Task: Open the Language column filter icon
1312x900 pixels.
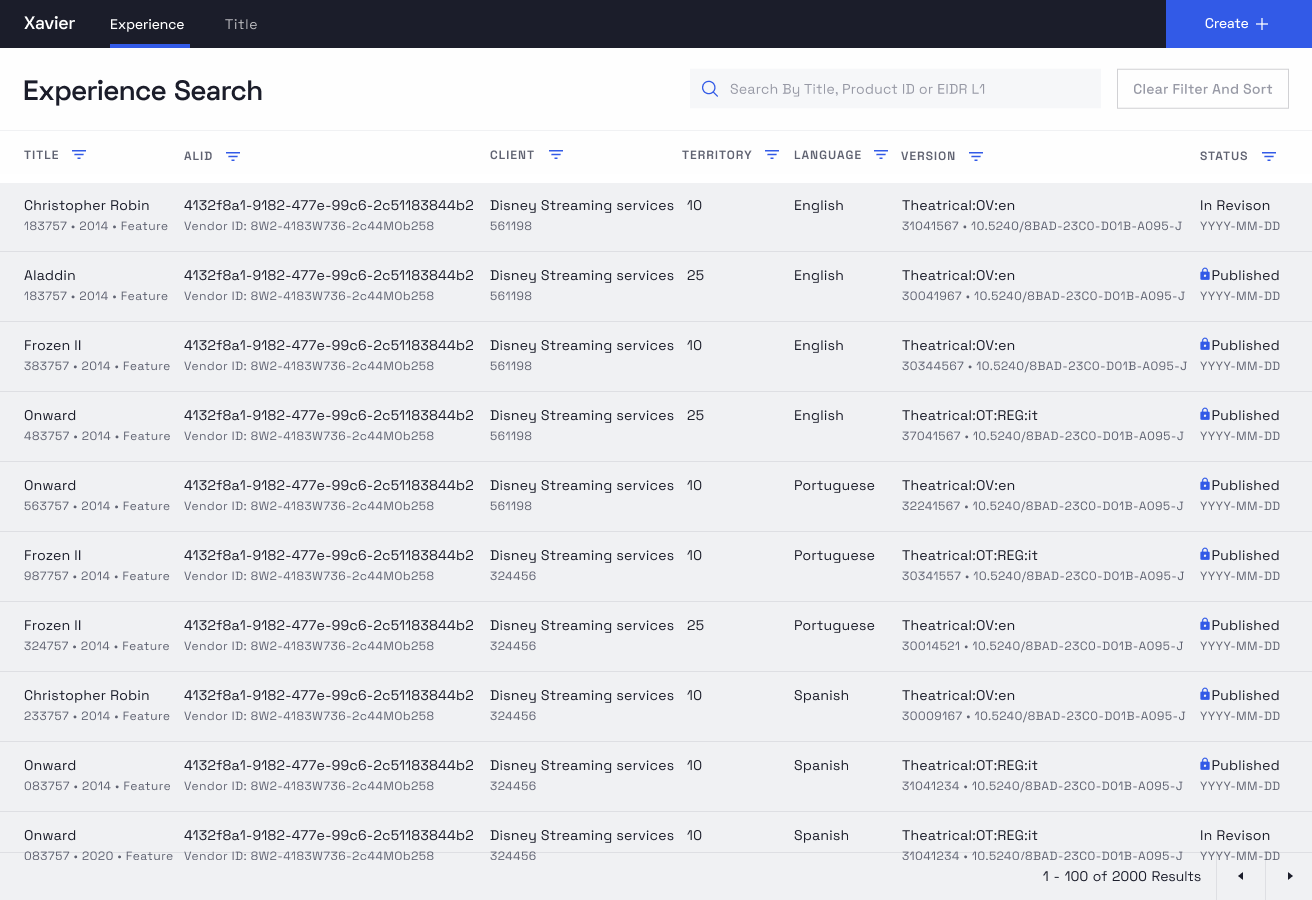Action: click(x=881, y=155)
